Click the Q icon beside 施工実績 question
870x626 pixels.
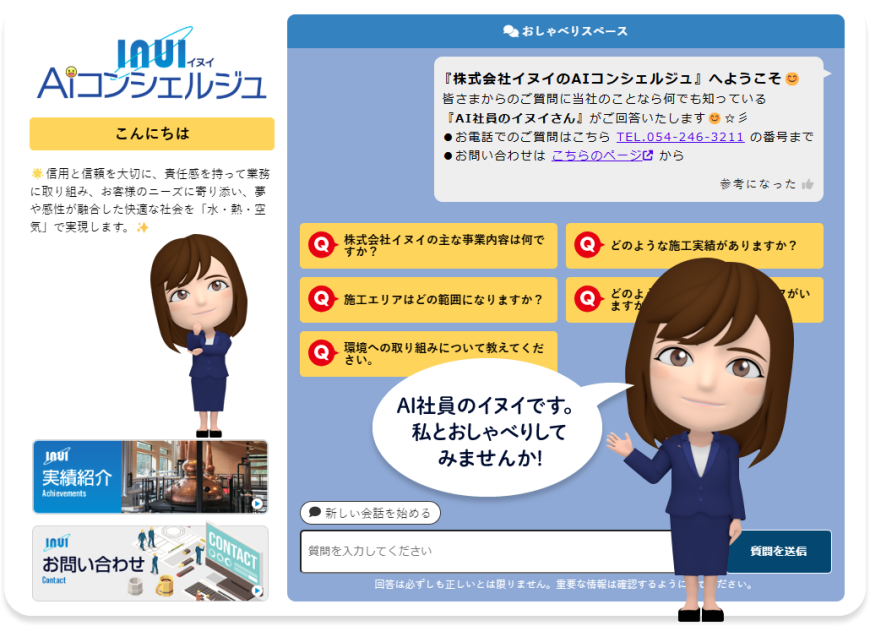click(x=588, y=245)
